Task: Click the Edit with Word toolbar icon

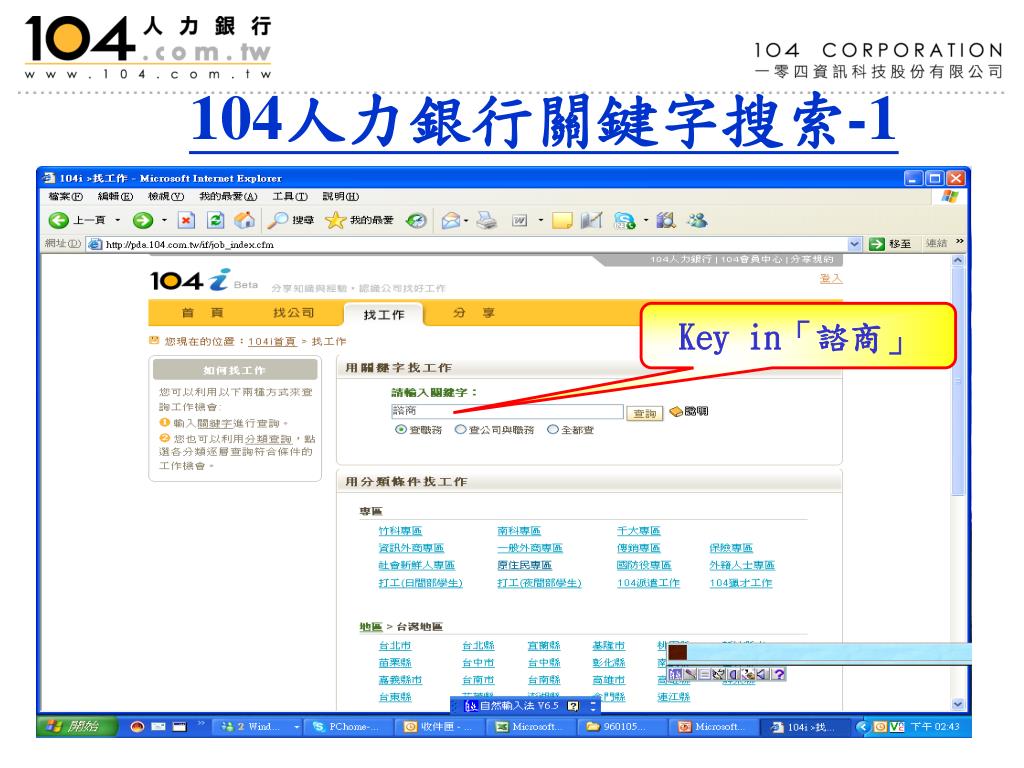Action: pyautogui.click(x=520, y=221)
